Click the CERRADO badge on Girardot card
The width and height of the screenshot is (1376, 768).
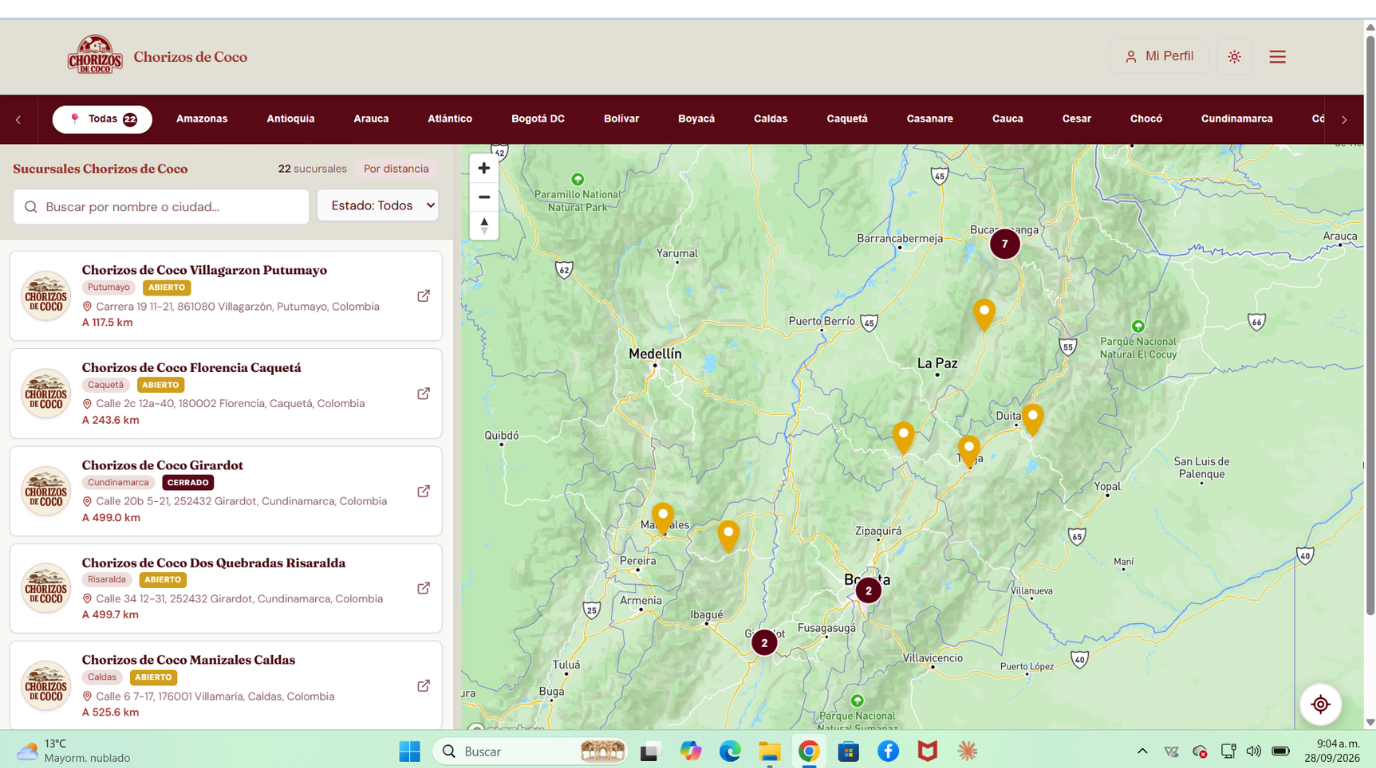(188, 482)
